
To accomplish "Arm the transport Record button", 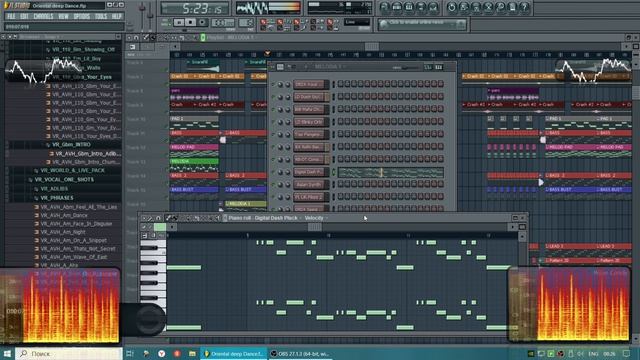I will pos(202,22).
